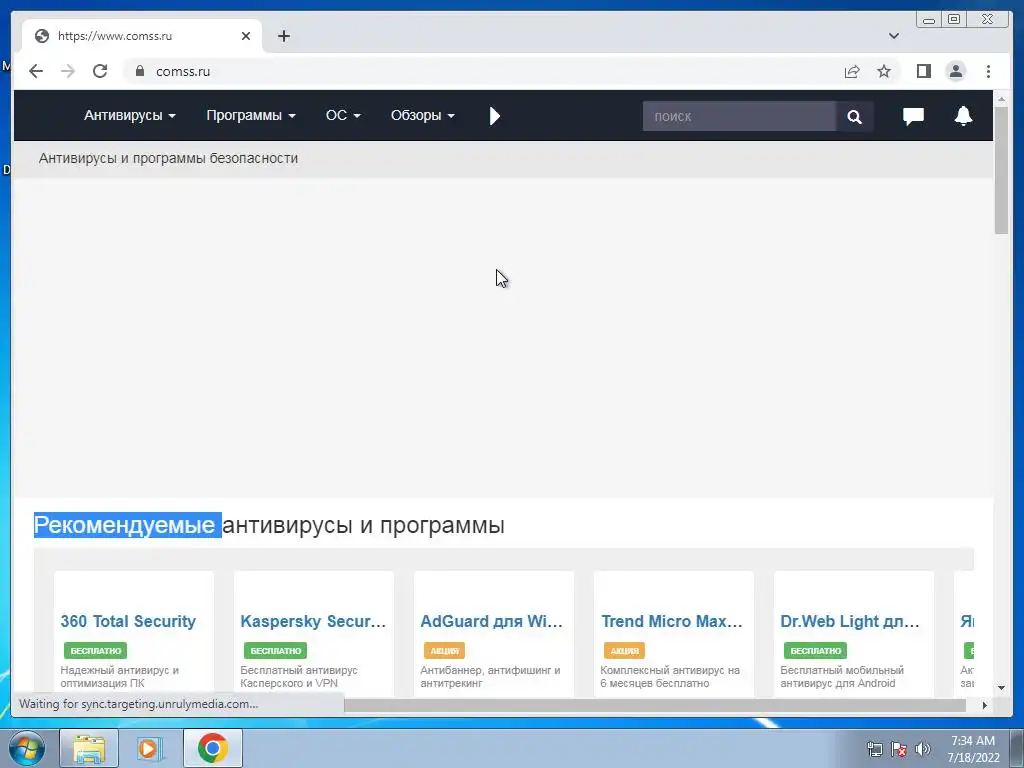Open the Chrome side panel
The width and height of the screenshot is (1024, 768).
[923, 71]
